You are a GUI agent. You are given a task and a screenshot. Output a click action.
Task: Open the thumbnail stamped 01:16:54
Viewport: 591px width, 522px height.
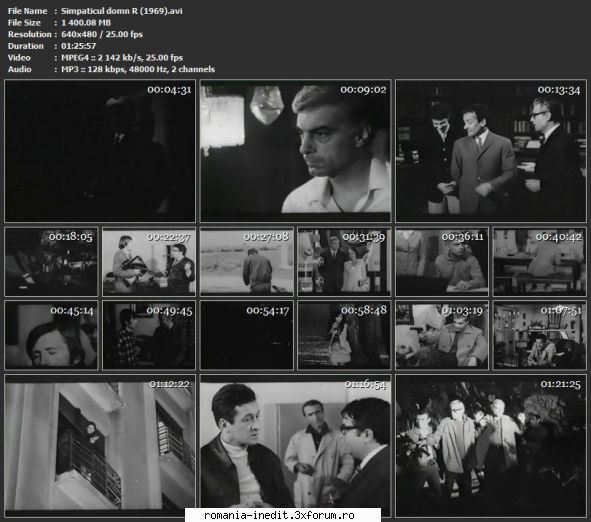(296, 445)
